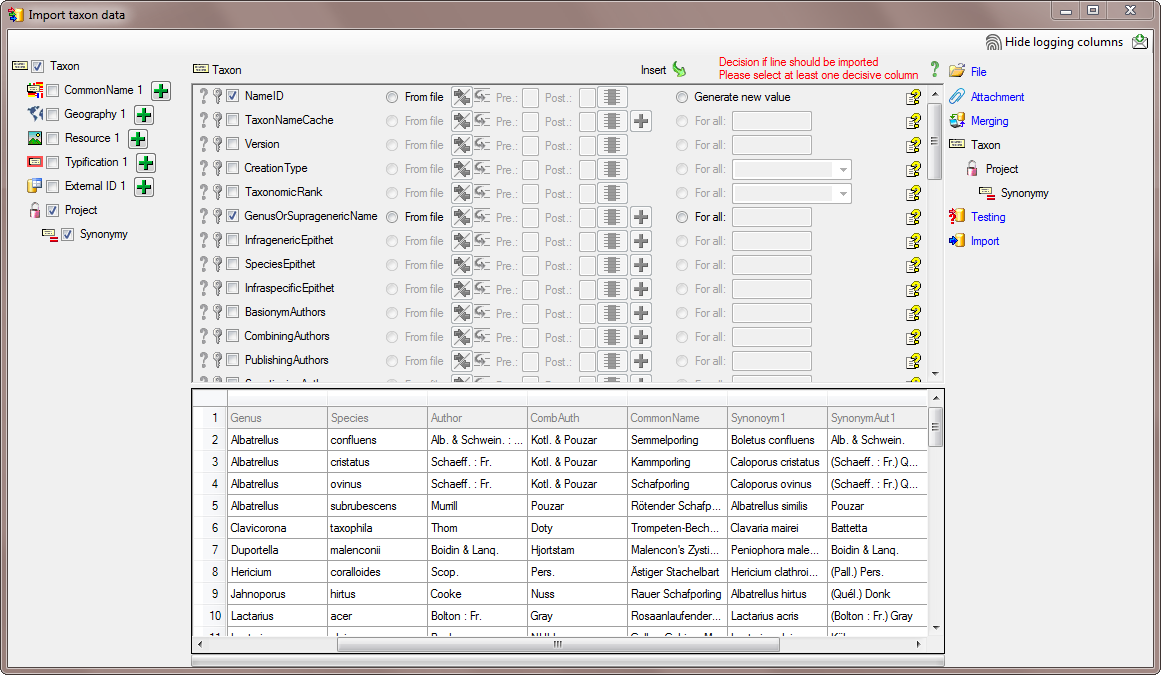1161x675 pixels.
Task: Enable the TaxonNameCache checkbox
Action: point(232,120)
